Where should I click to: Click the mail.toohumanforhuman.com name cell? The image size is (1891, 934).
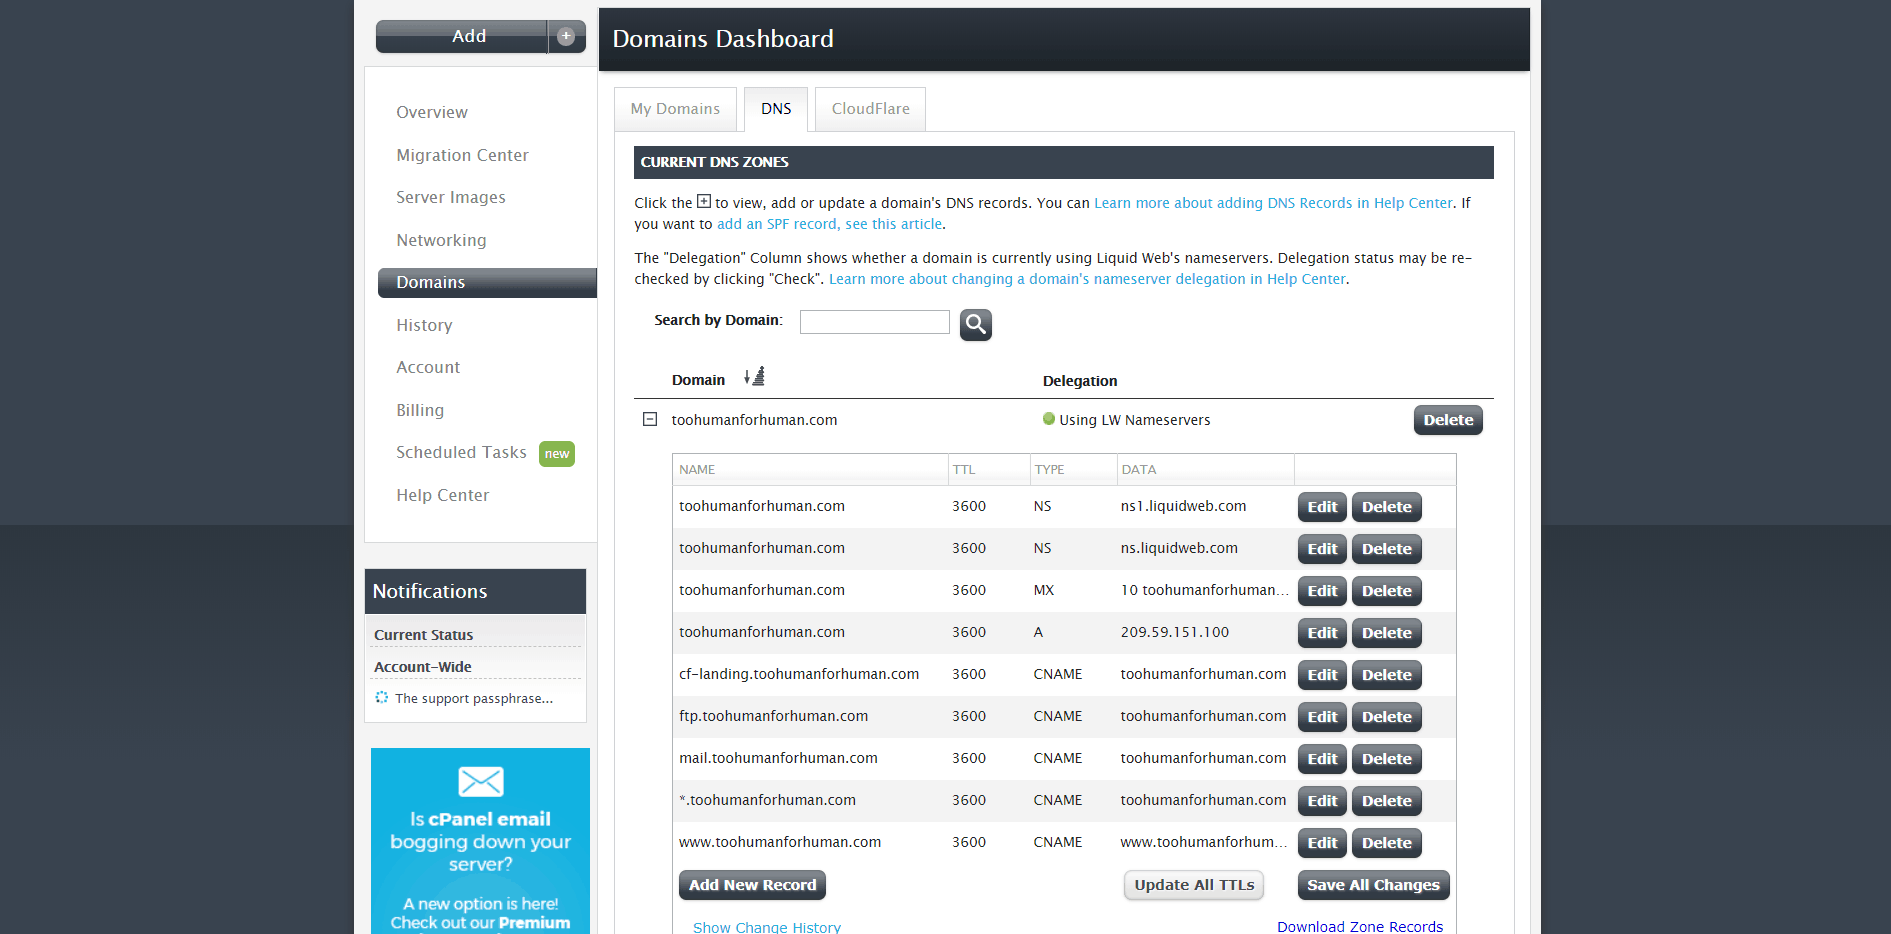(778, 758)
